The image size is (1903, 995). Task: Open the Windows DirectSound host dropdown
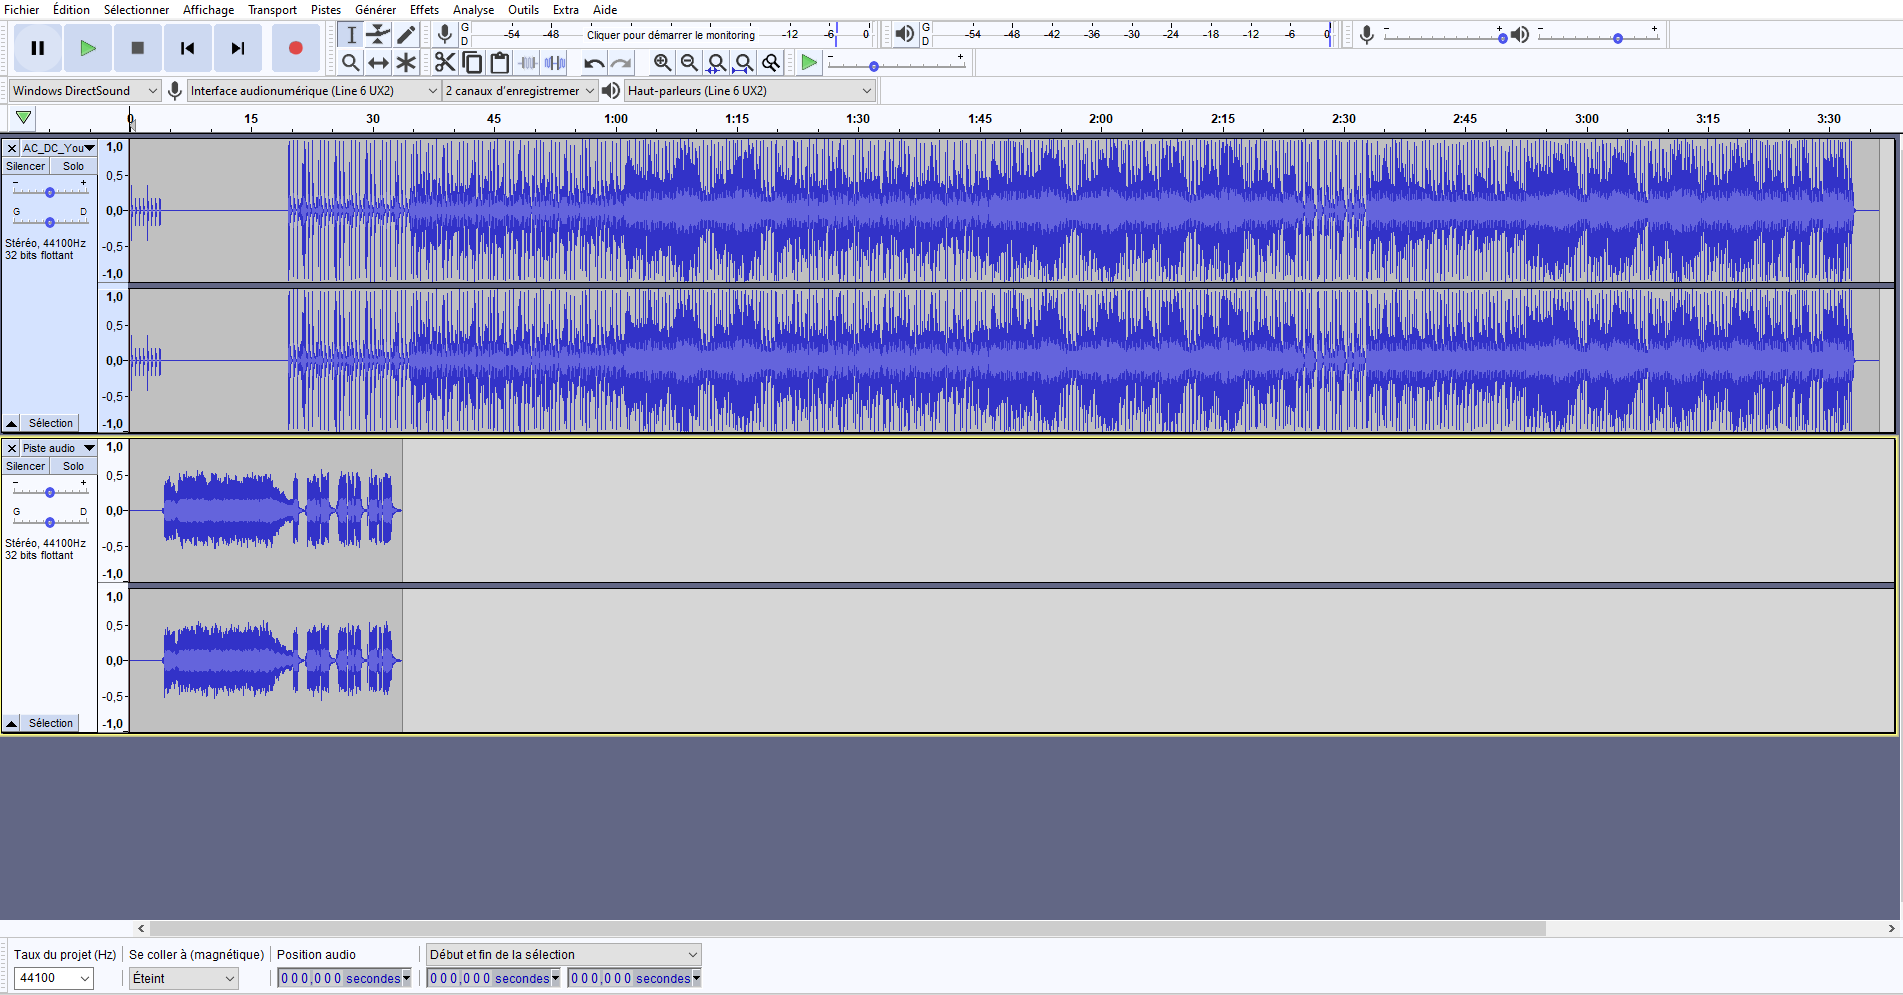click(85, 91)
